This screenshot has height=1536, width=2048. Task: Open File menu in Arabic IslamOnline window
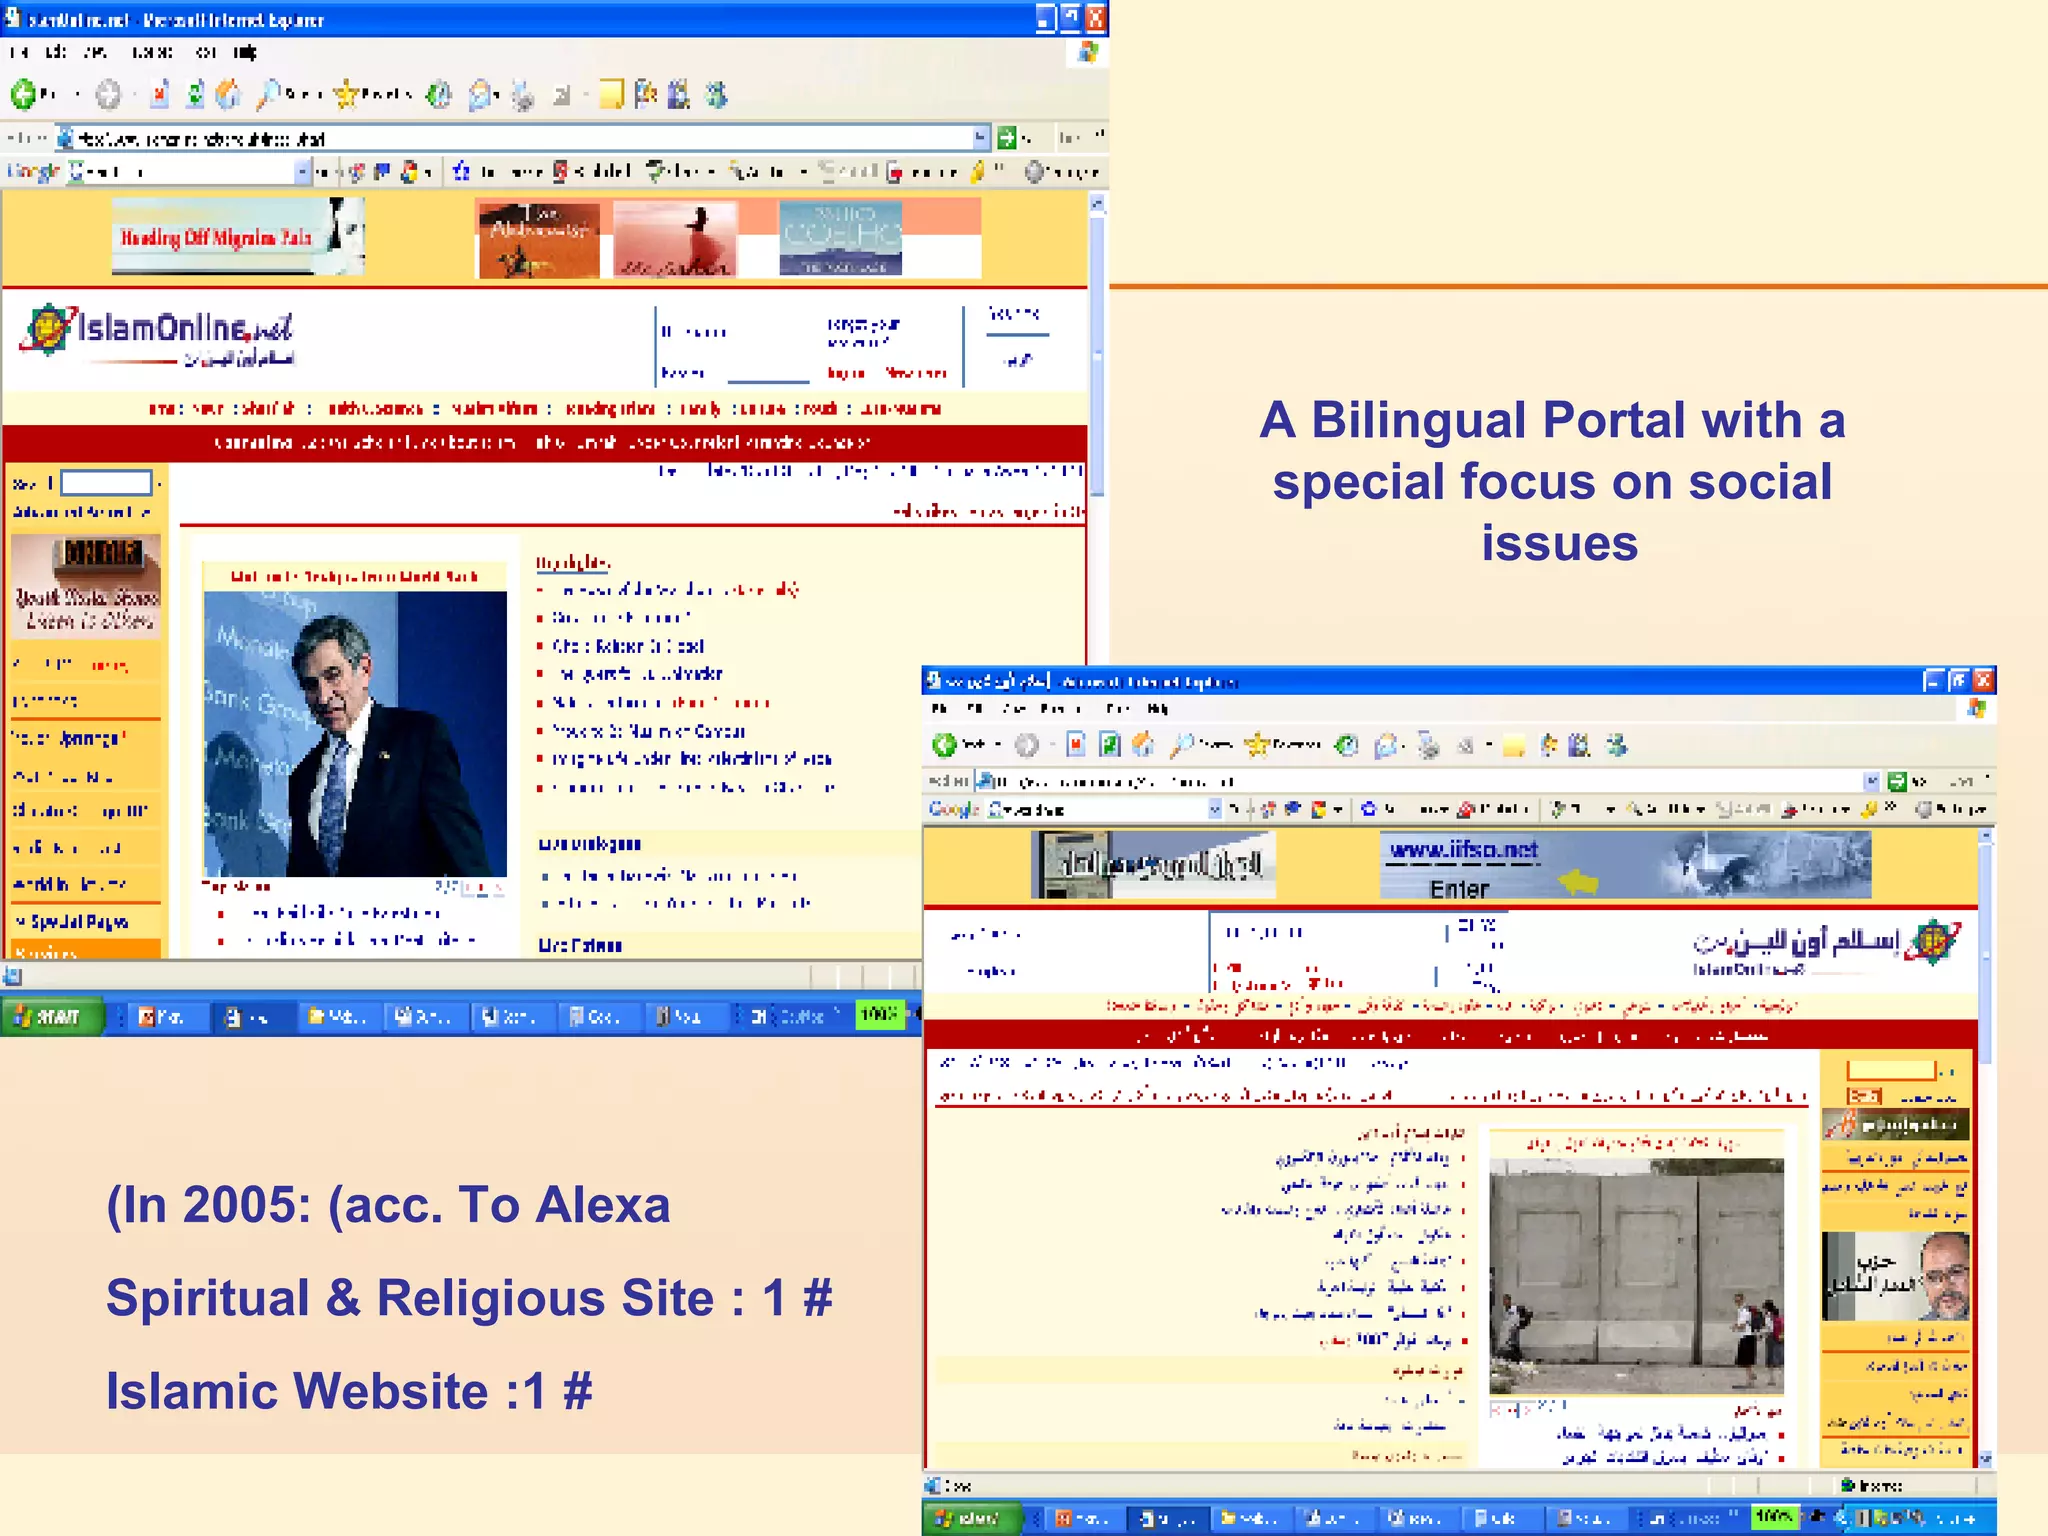(x=940, y=709)
